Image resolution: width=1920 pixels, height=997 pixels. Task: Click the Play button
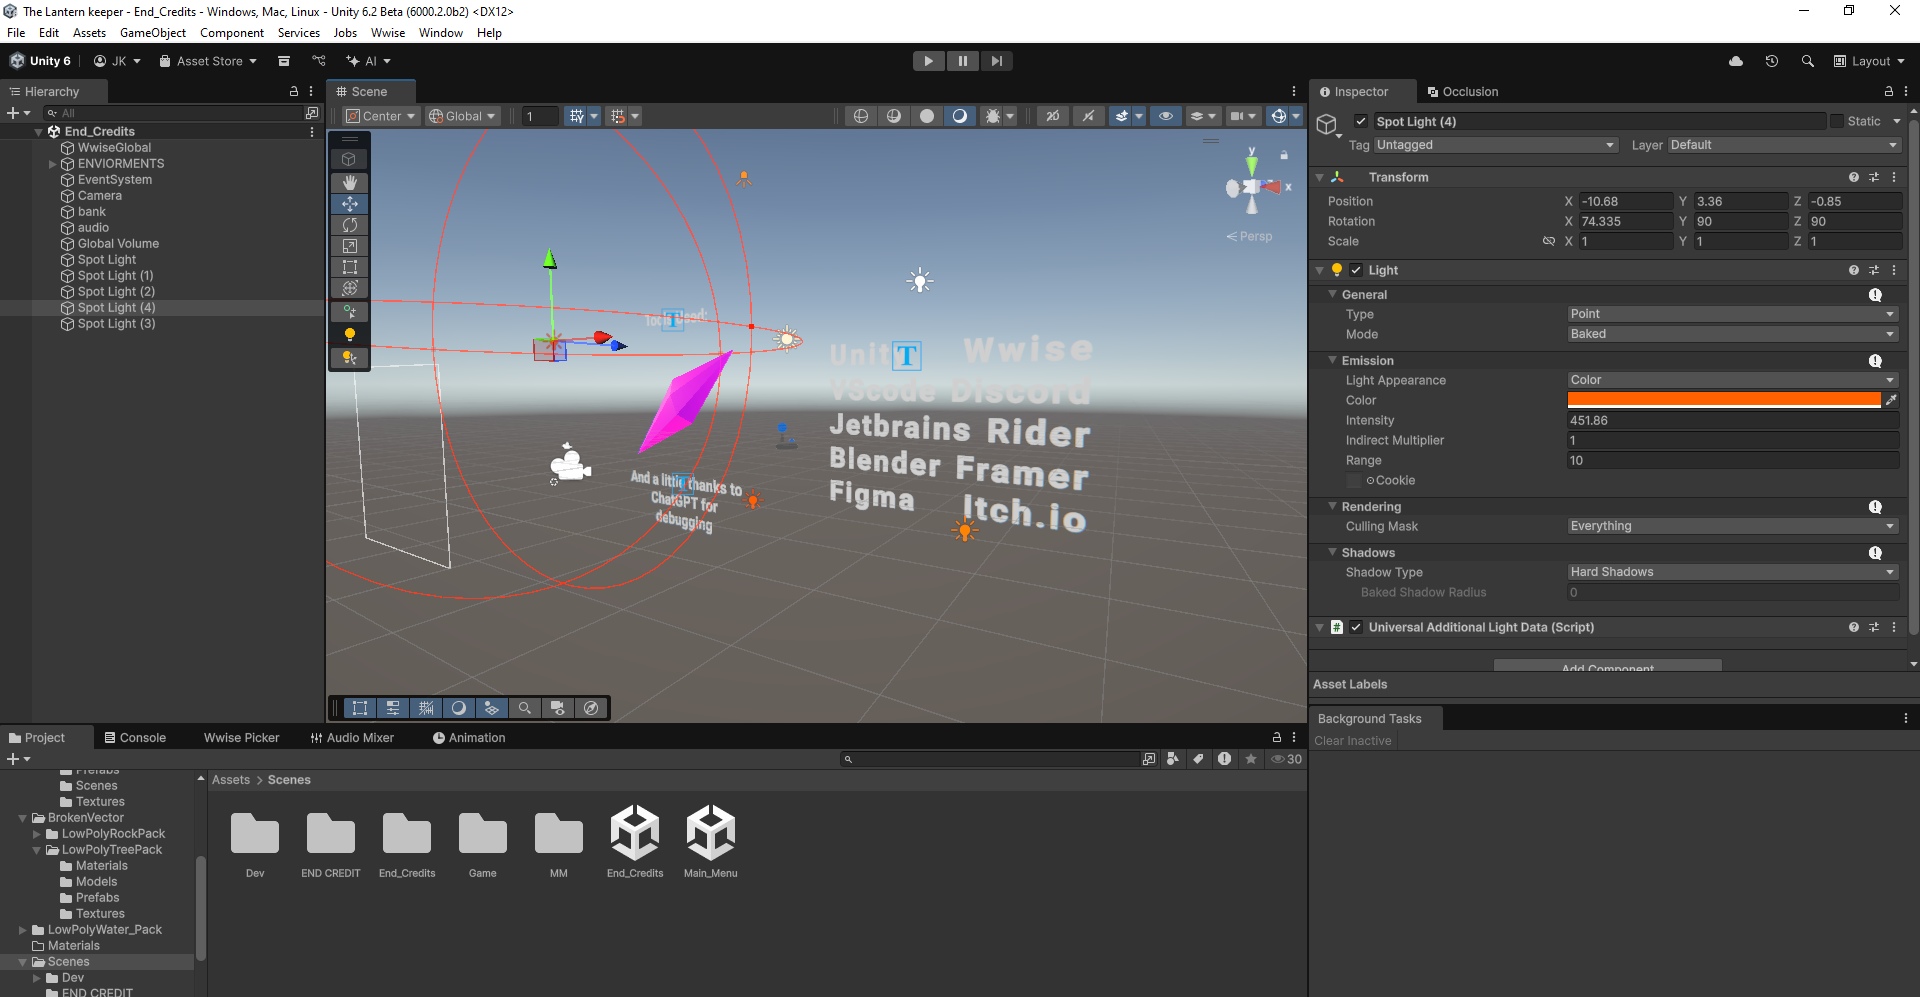[929, 61]
